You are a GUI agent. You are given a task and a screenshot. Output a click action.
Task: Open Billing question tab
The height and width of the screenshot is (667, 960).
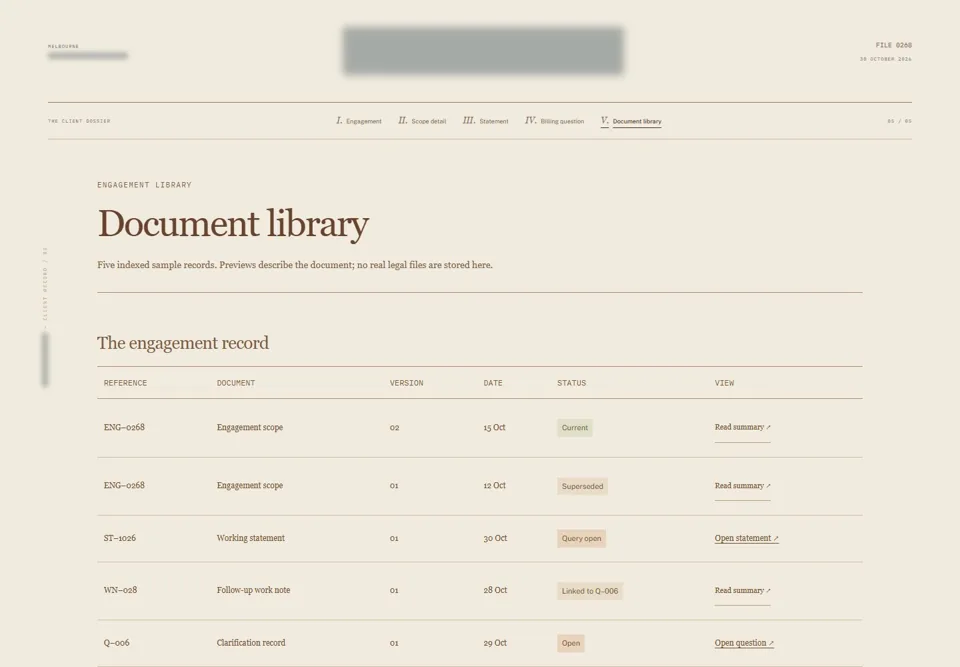point(555,121)
